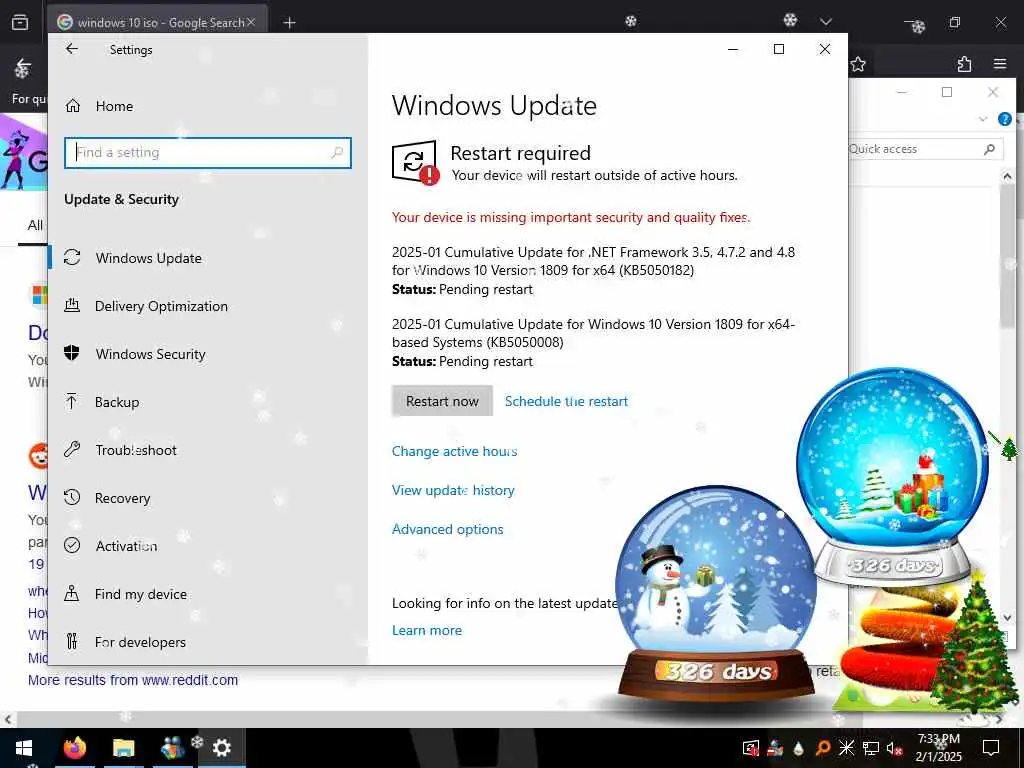Image resolution: width=1024 pixels, height=768 pixels.
Task: Open Delivery Optimization page
Action: (161, 306)
